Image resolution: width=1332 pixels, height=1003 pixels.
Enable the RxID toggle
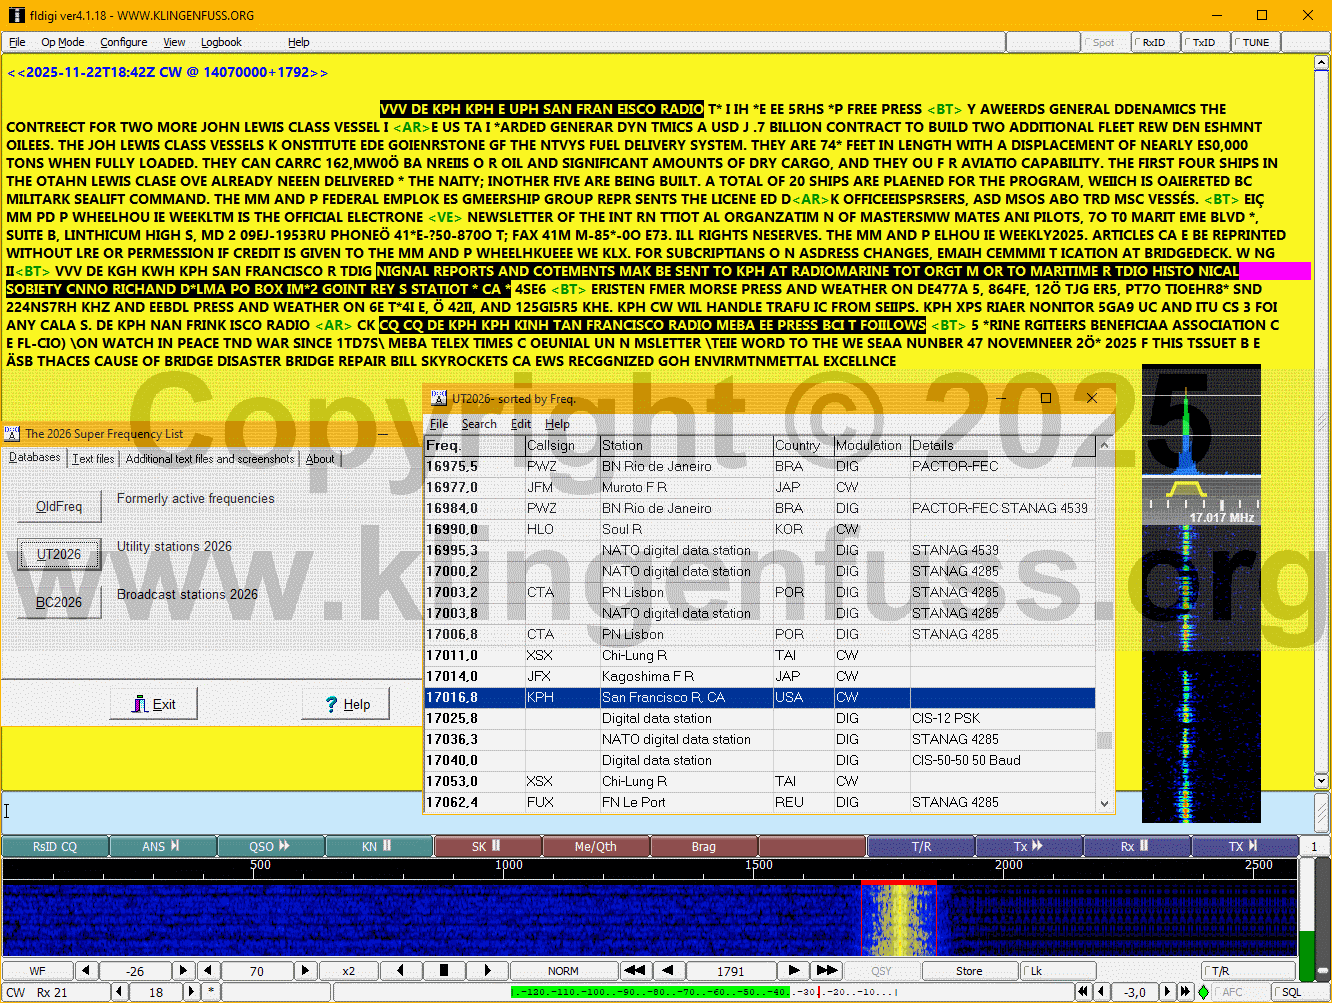tap(1154, 42)
